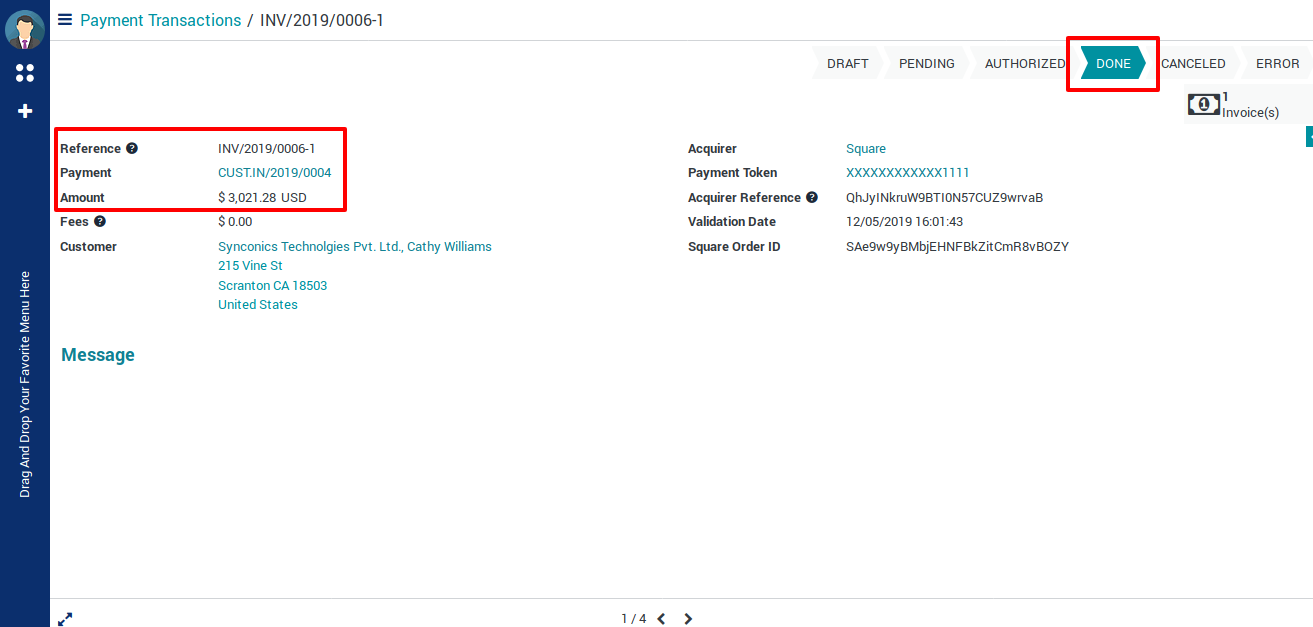
Task: Select the CANCELED status stage
Action: [x=1193, y=63]
